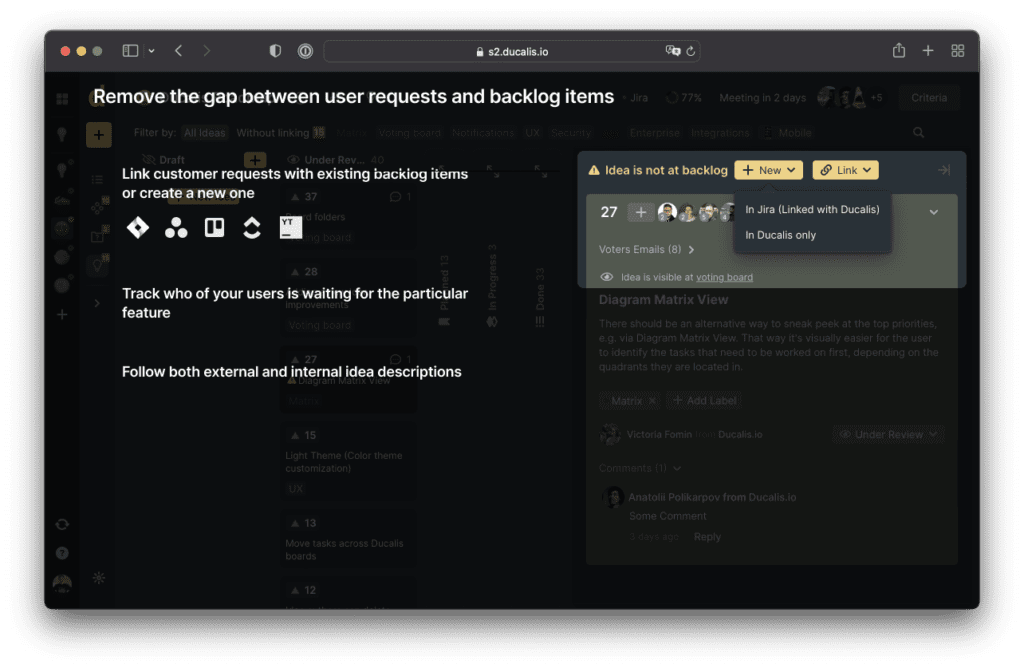The width and height of the screenshot is (1024, 668).
Task: Open the New dropdown button
Action: coord(769,170)
